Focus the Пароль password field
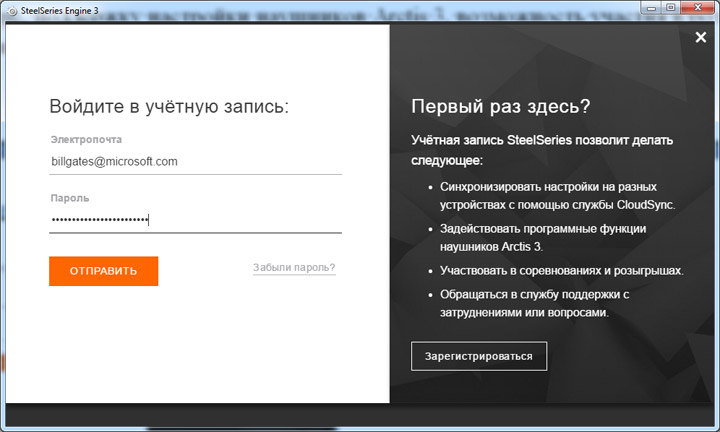Screen dimensions: 720x432 click(x=195, y=220)
